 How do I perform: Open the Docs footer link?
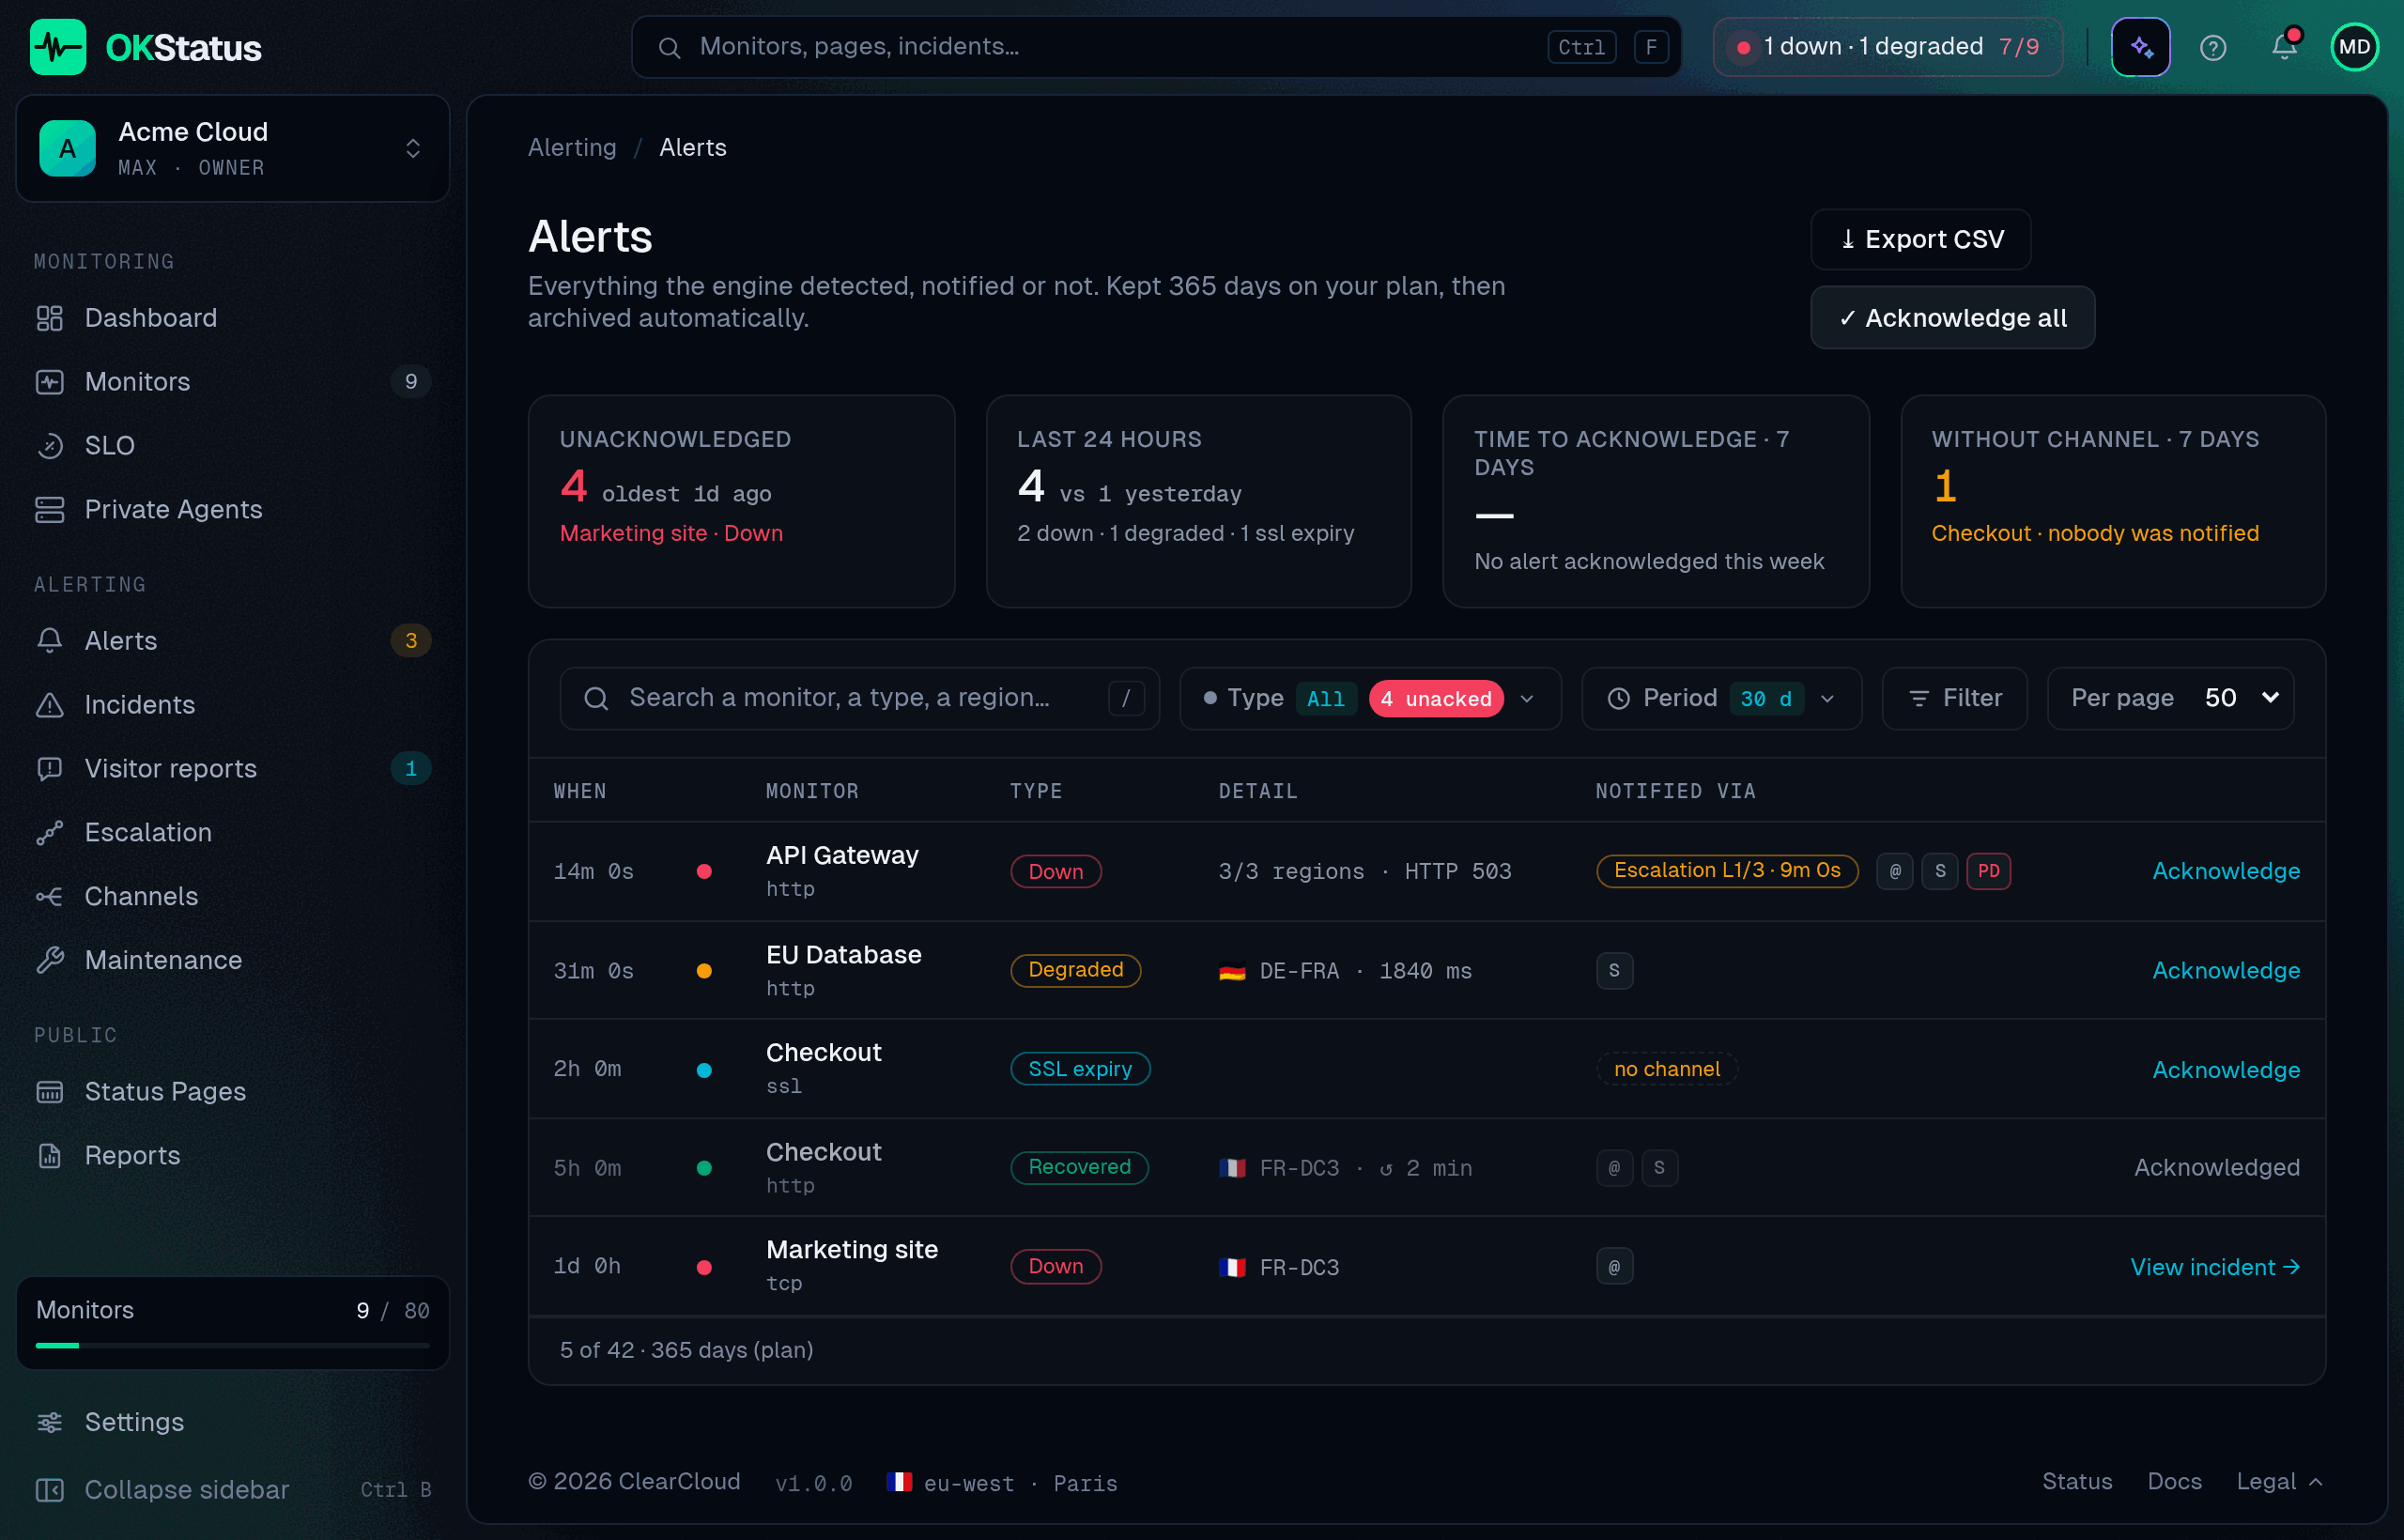coord(2174,1482)
